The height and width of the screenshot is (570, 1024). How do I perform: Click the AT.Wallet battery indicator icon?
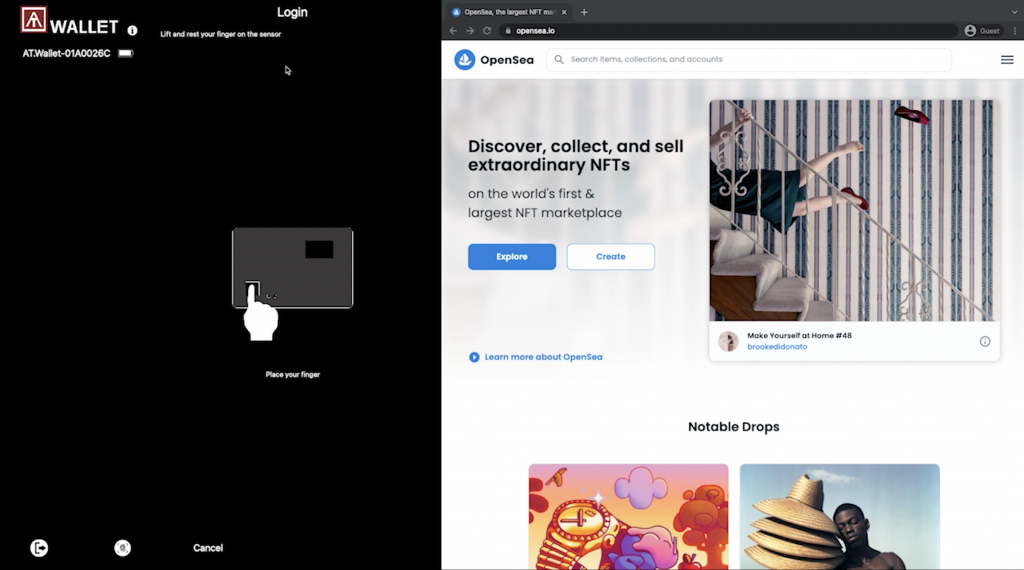coord(125,53)
